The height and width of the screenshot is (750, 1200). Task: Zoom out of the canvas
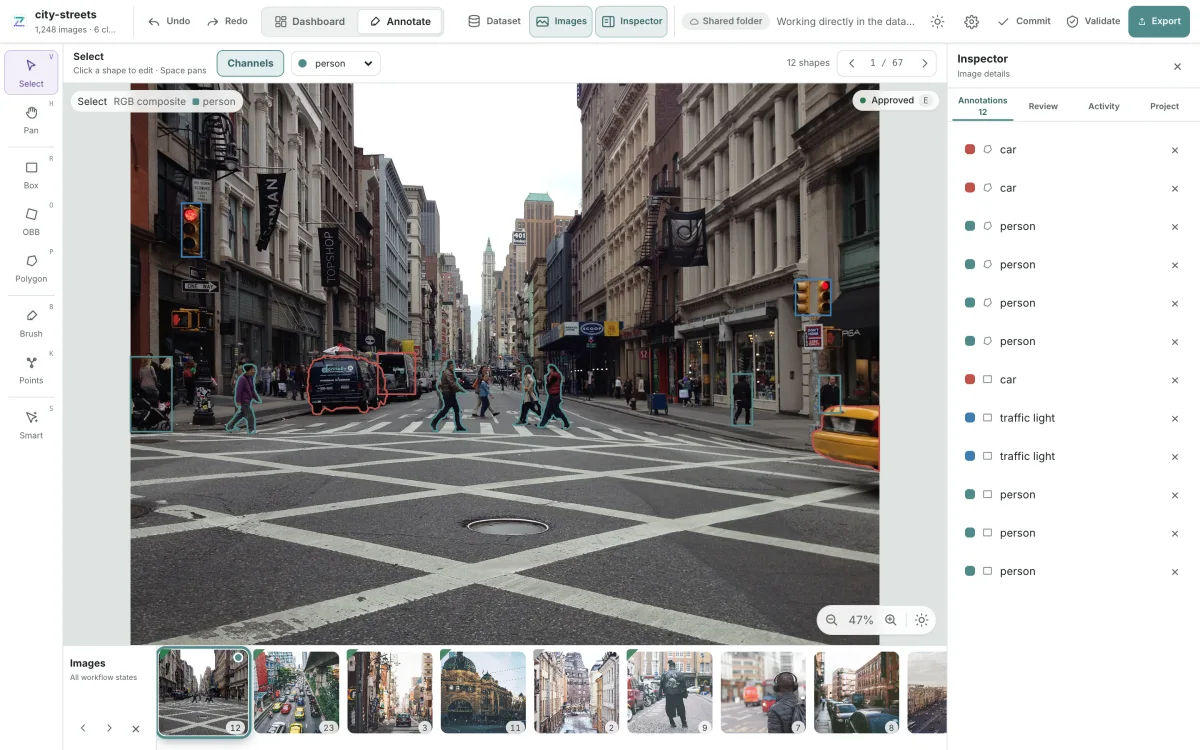pos(831,620)
